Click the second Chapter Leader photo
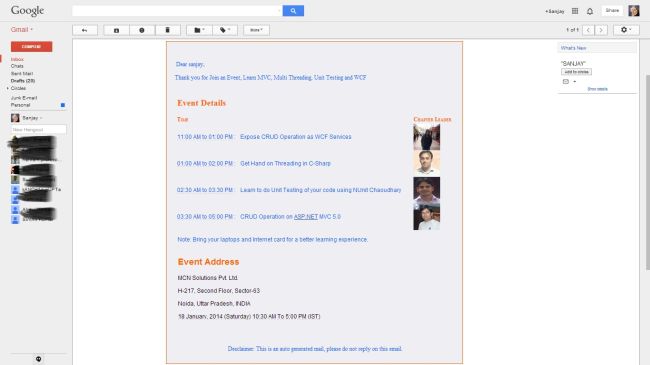The image size is (650, 365). point(427,163)
